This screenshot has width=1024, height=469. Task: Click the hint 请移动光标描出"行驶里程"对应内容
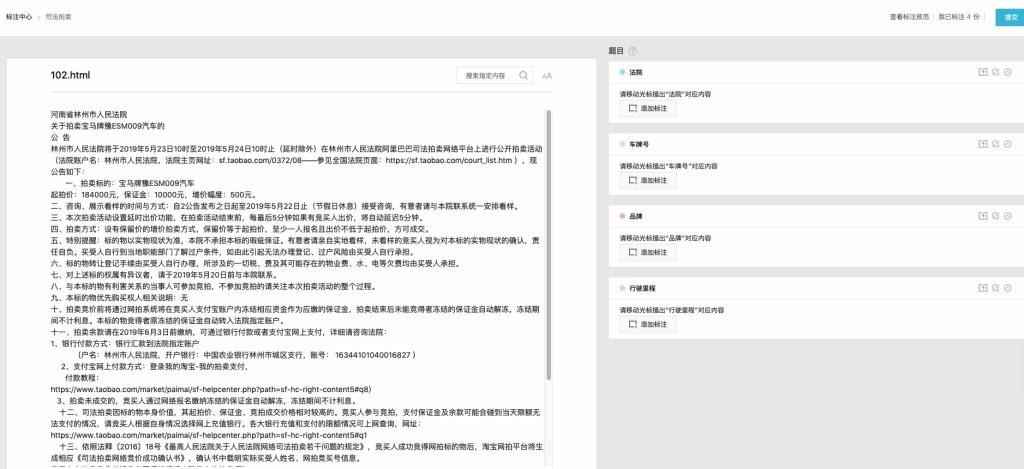pos(672,310)
